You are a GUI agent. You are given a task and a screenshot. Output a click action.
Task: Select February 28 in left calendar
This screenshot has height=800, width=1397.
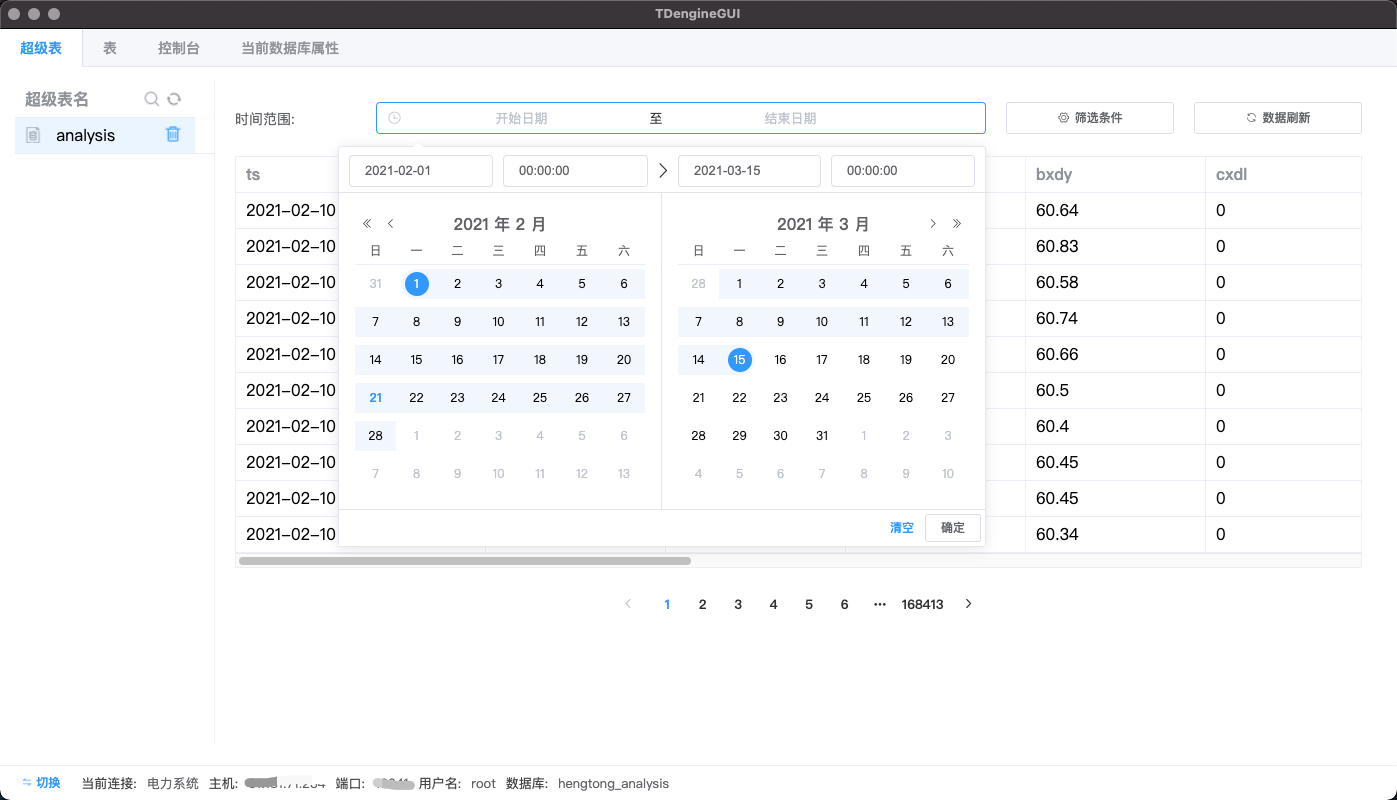click(x=375, y=436)
